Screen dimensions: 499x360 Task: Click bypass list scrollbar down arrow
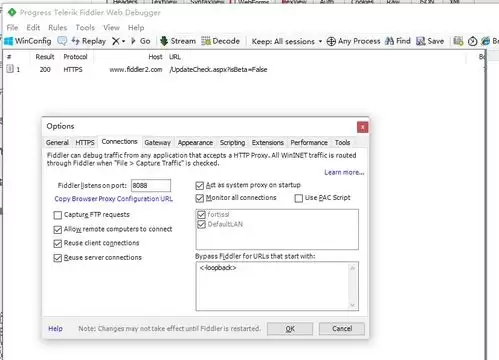353,305
